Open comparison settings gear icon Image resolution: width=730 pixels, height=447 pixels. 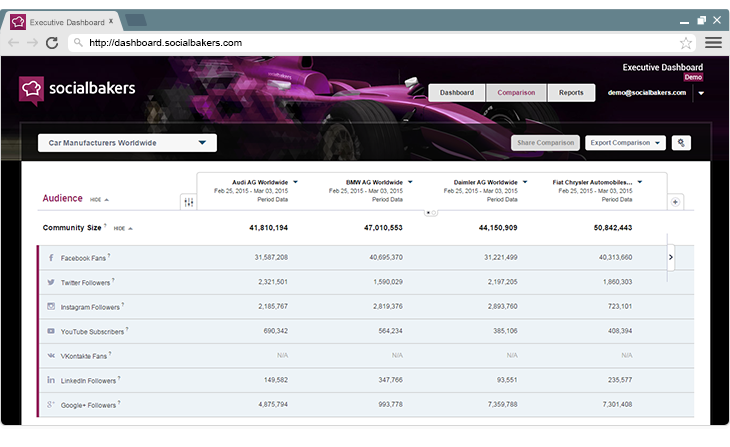[x=681, y=143]
